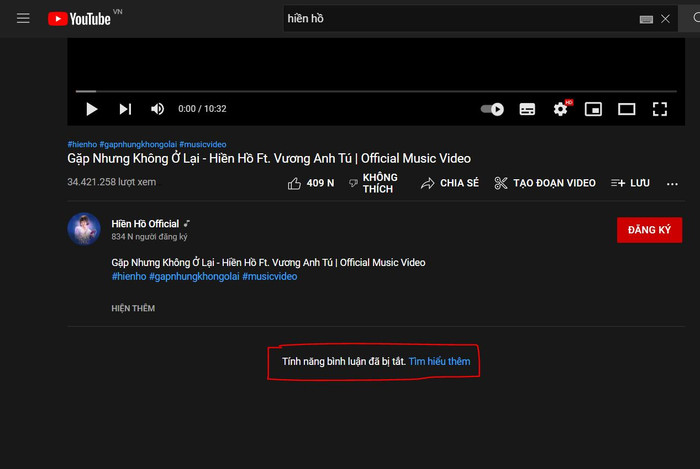700x469 pixels.
Task: Open #hienho hashtag above the title
Action: pyautogui.click(x=82, y=144)
